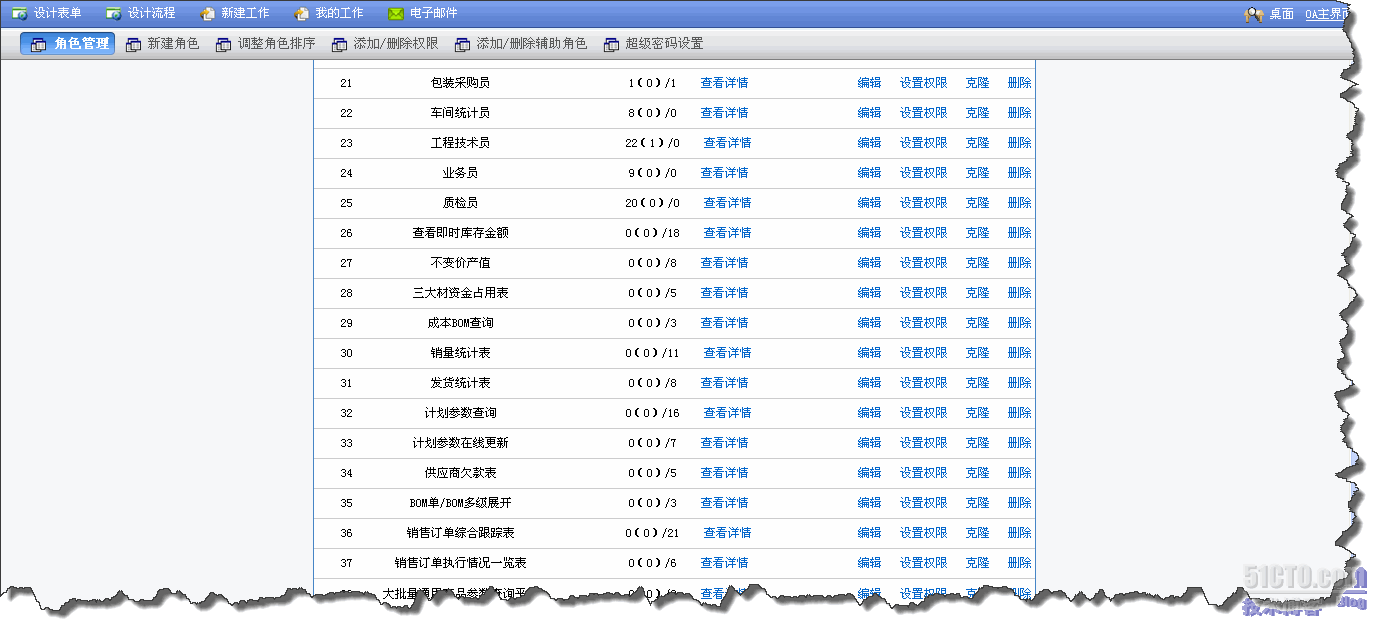Delete (删除) the 质检员 role

pos(1020,203)
